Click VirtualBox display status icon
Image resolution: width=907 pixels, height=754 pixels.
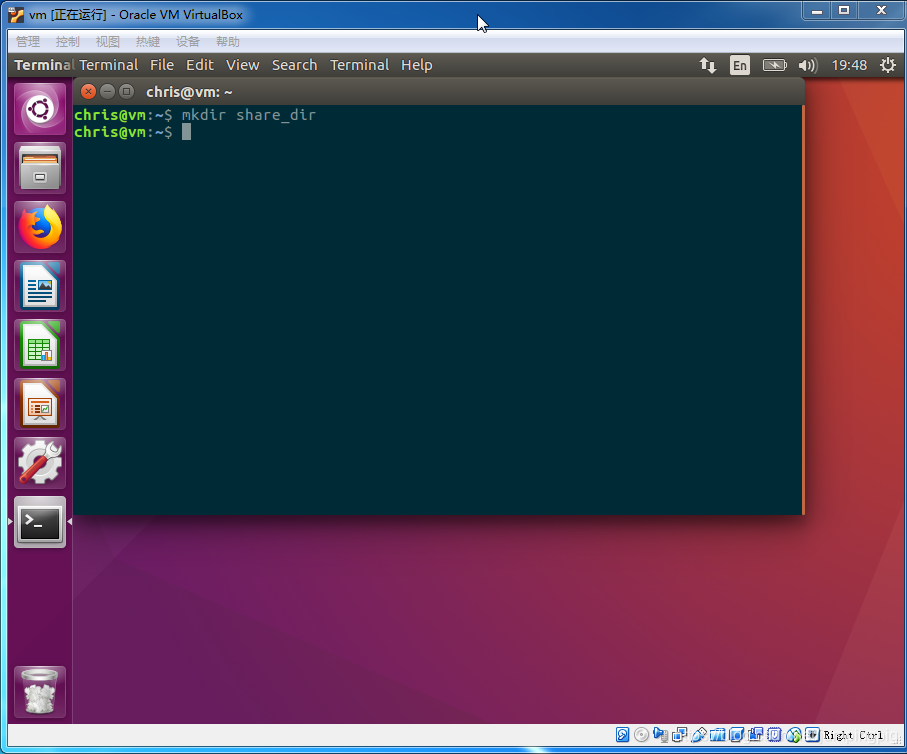737,735
